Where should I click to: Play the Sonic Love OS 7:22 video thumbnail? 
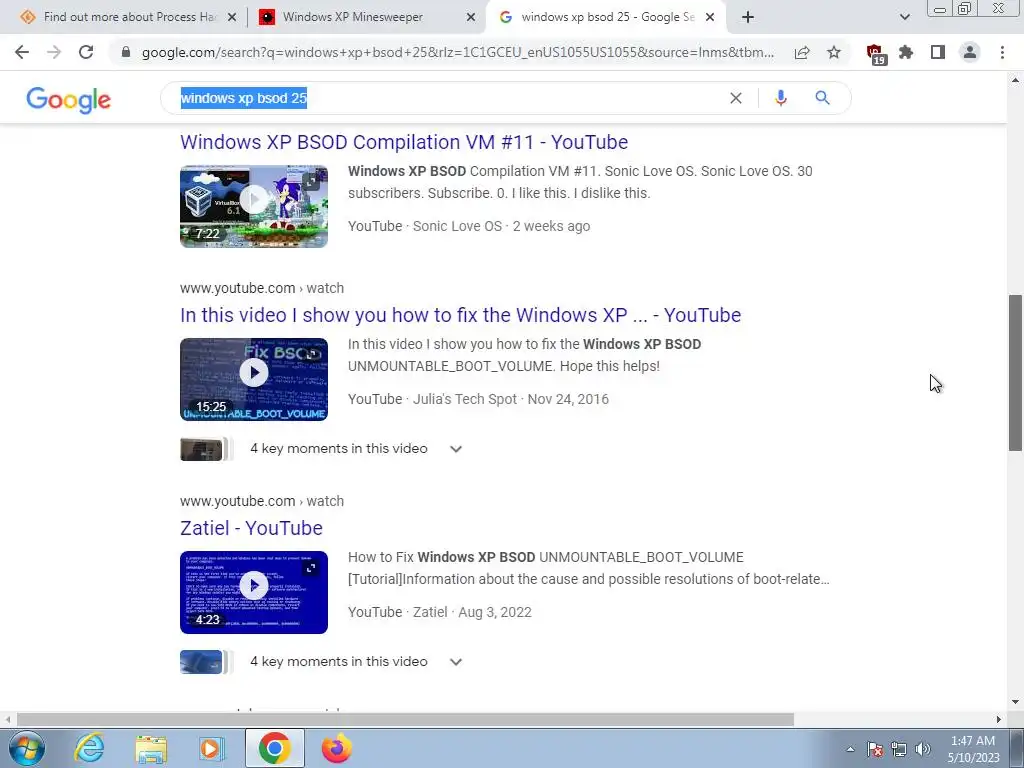click(x=254, y=206)
